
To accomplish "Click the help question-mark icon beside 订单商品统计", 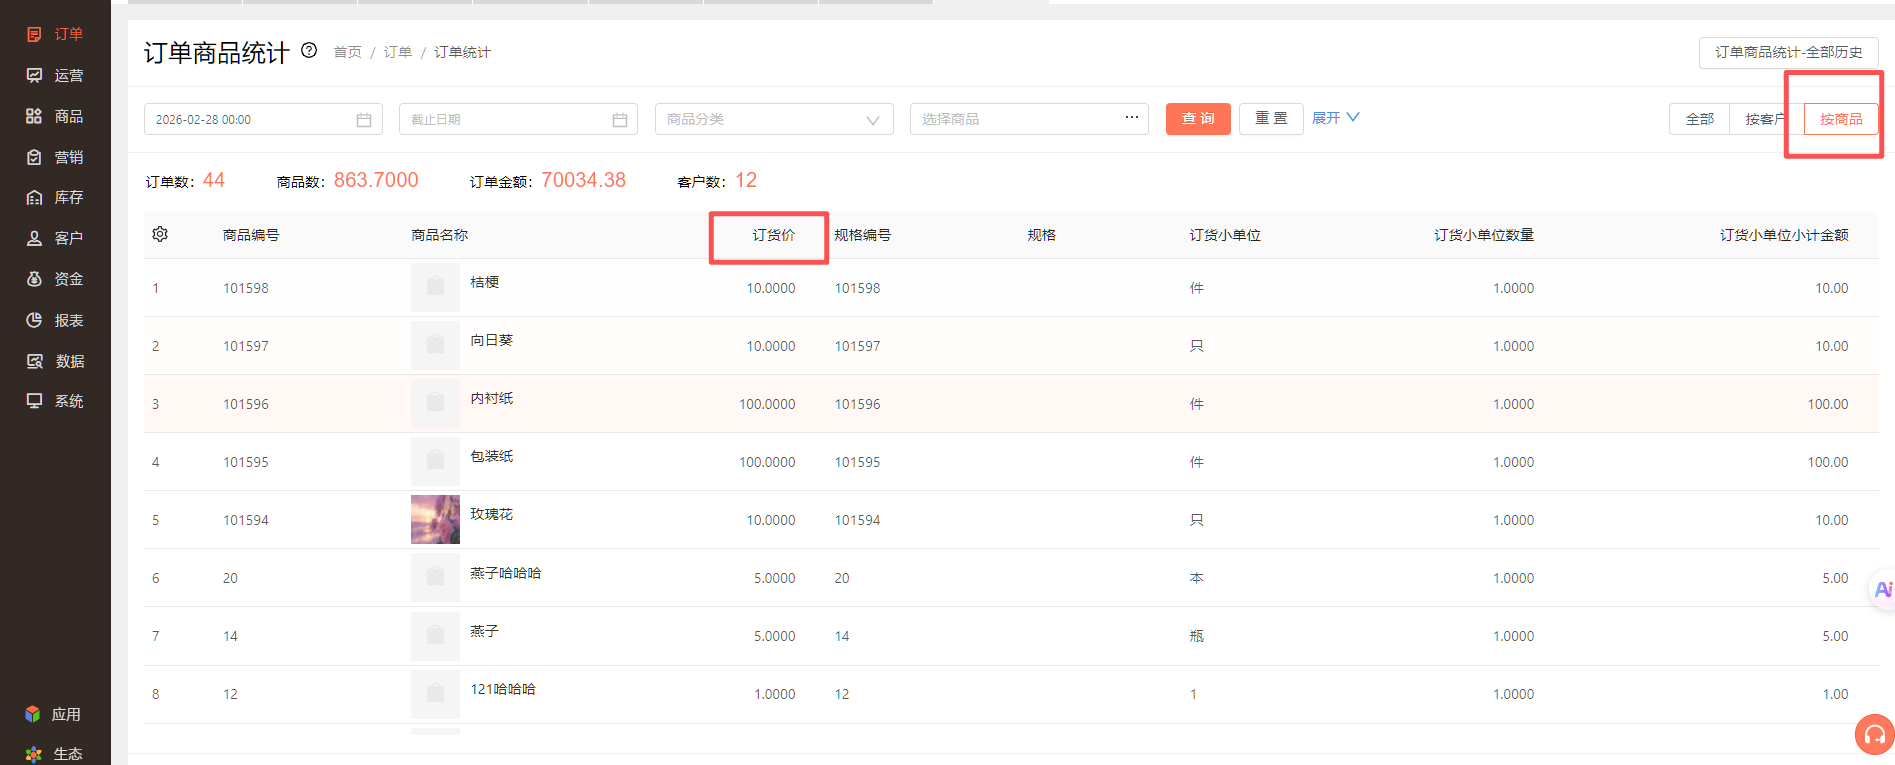I will pyautogui.click(x=309, y=50).
